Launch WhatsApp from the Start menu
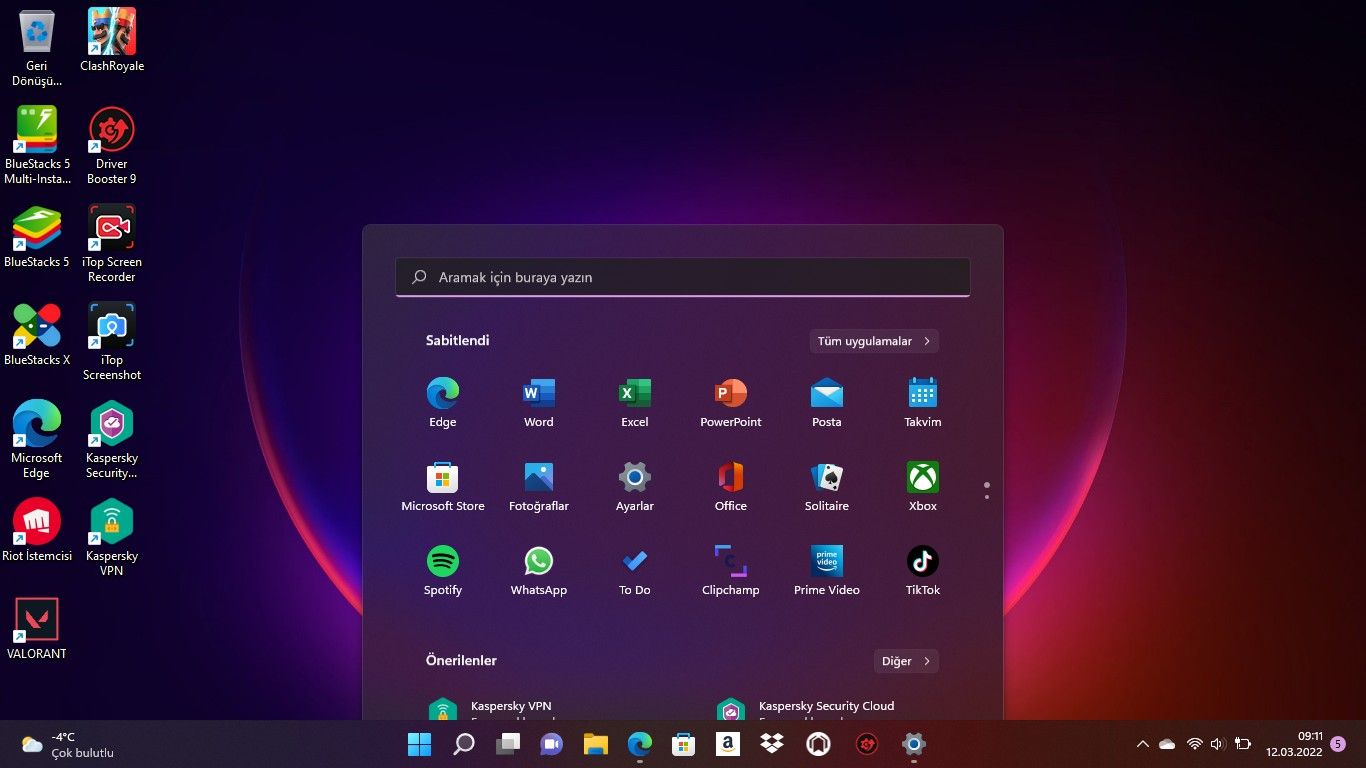The height and width of the screenshot is (768, 1366). (539, 570)
